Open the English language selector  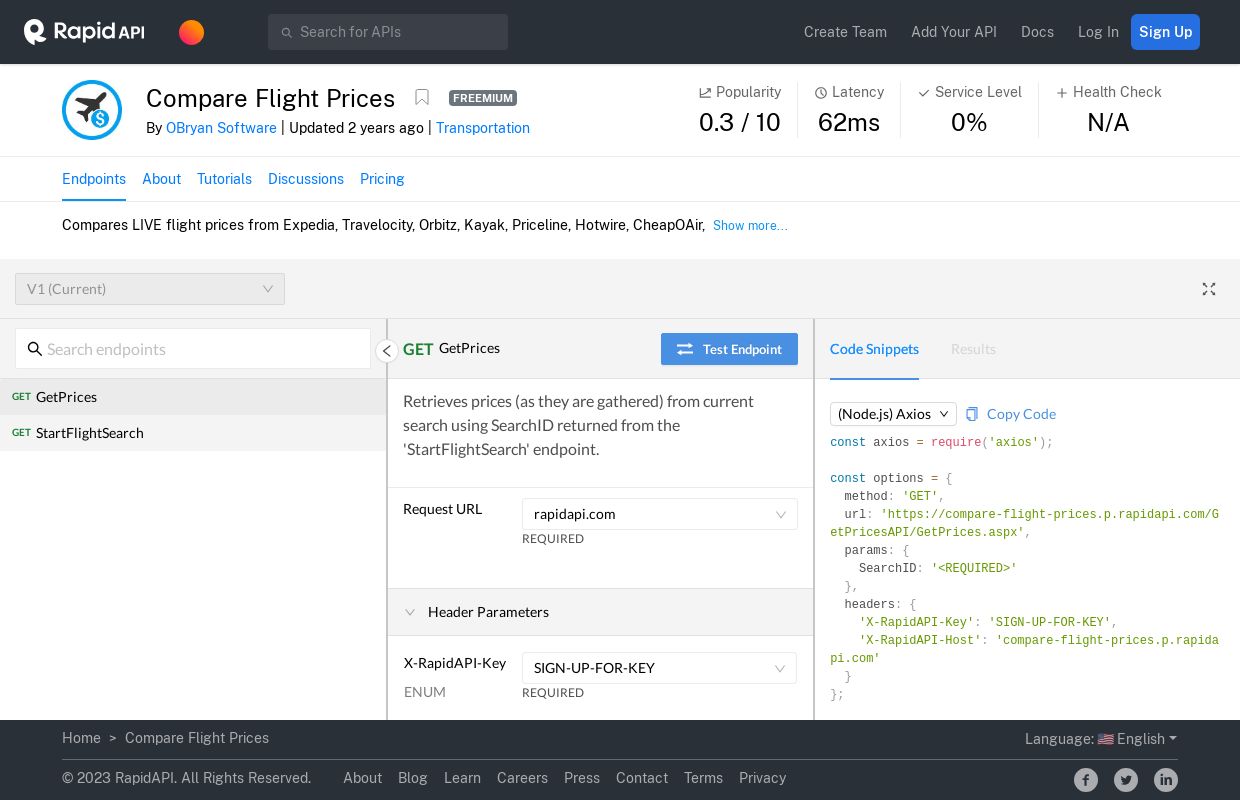click(x=1146, y=739)
